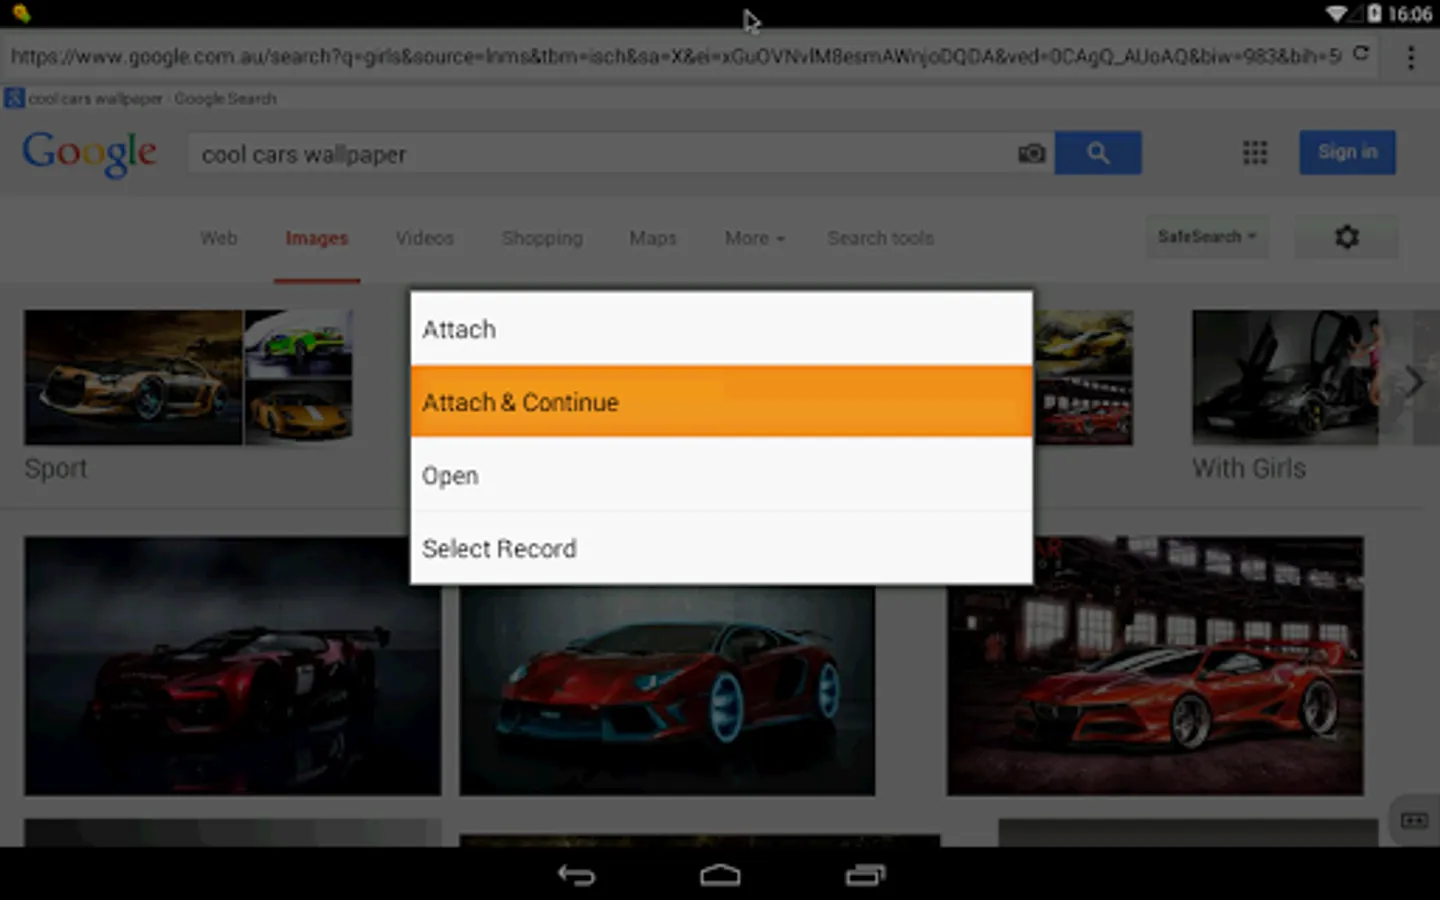Expand the More search categories dropdown
The width and height of the screenshot is (1440, 900).
(755, 238)
